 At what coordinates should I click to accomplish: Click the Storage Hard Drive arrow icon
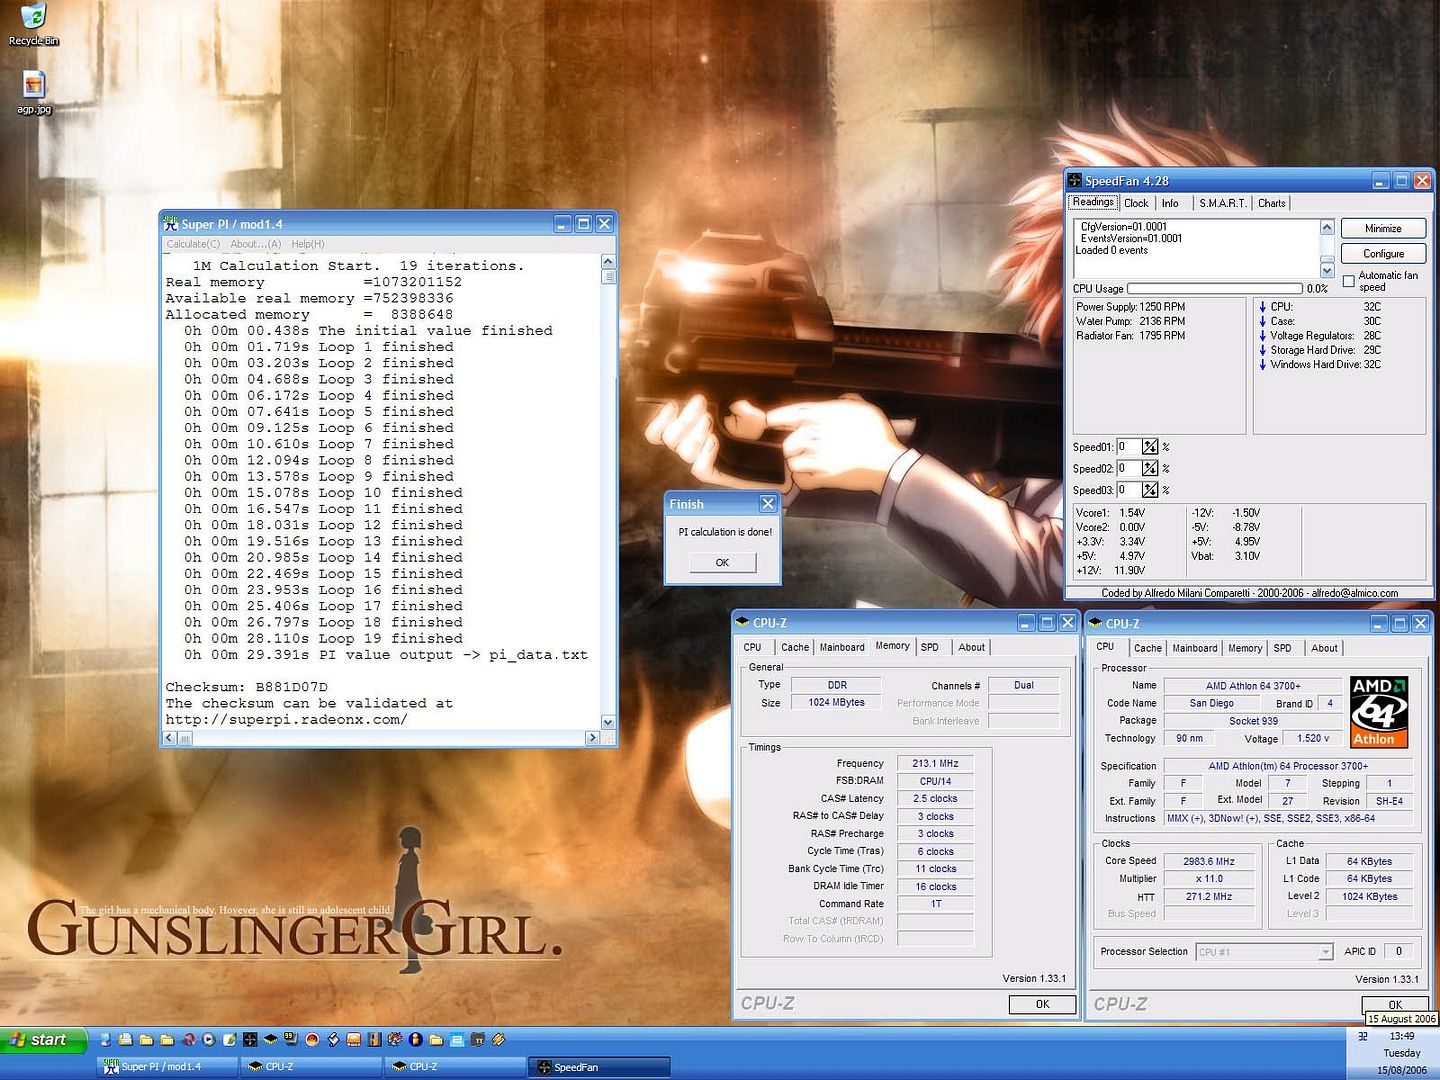[x=1262, y=350]
